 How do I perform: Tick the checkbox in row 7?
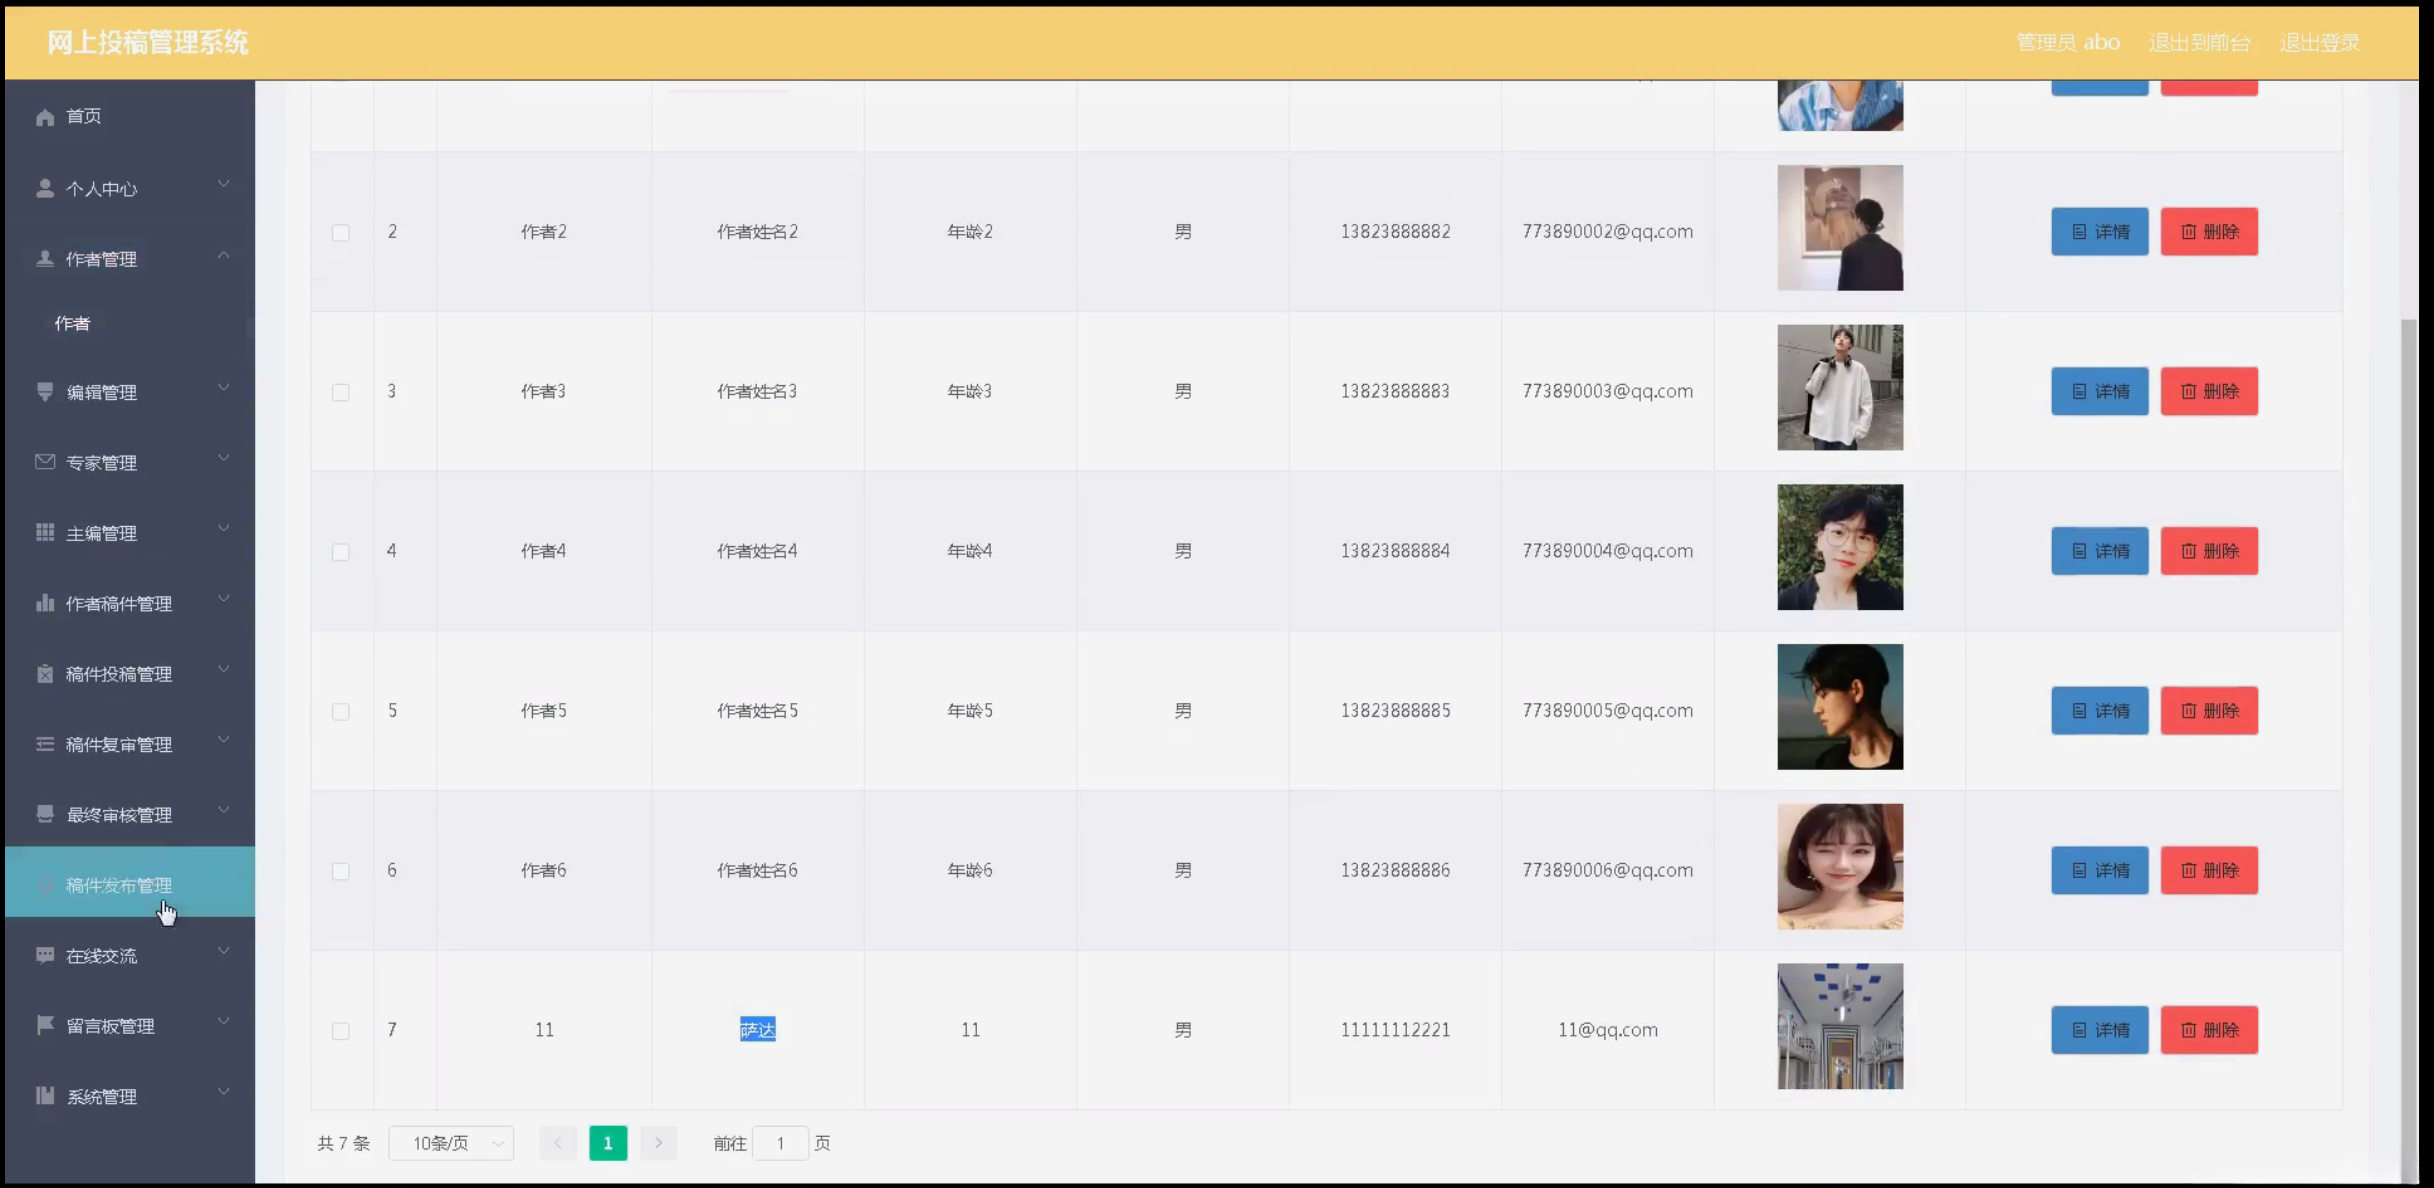(341, 1030)
